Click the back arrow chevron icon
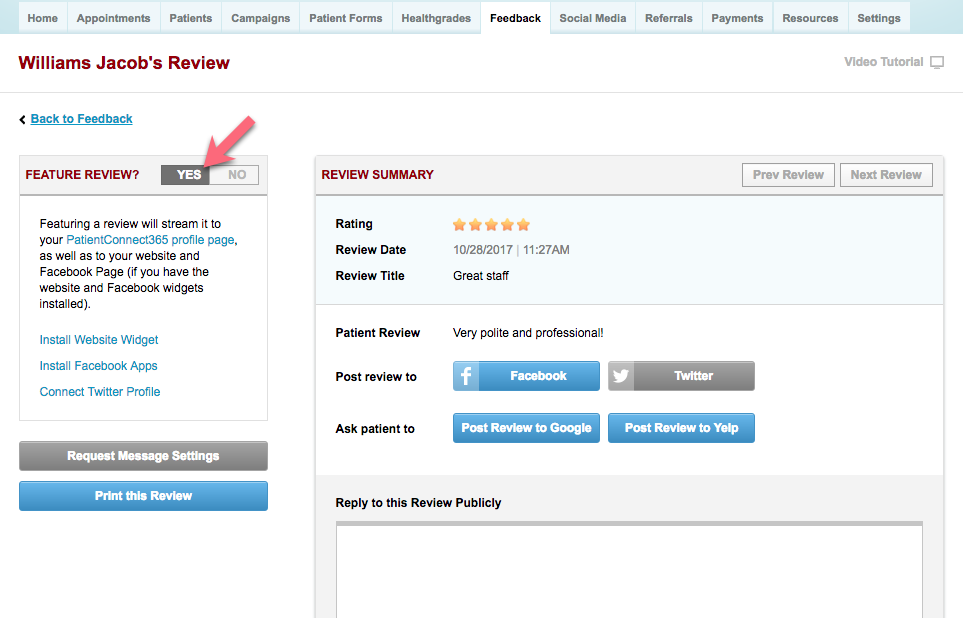This screenshot has width=963, height=618. coord(23,119)
